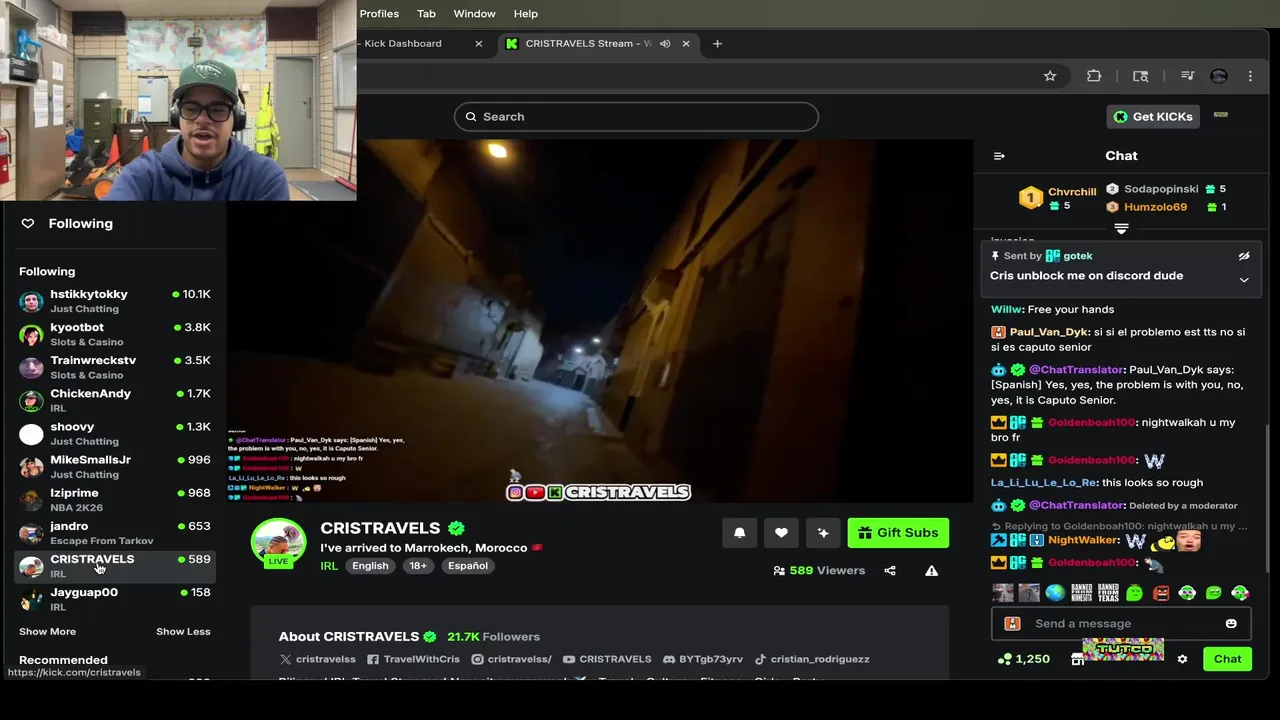Click the Send a message chat input
Image resolution: width=1280 pixels, height=720 pixels.
pos(1120,624)
